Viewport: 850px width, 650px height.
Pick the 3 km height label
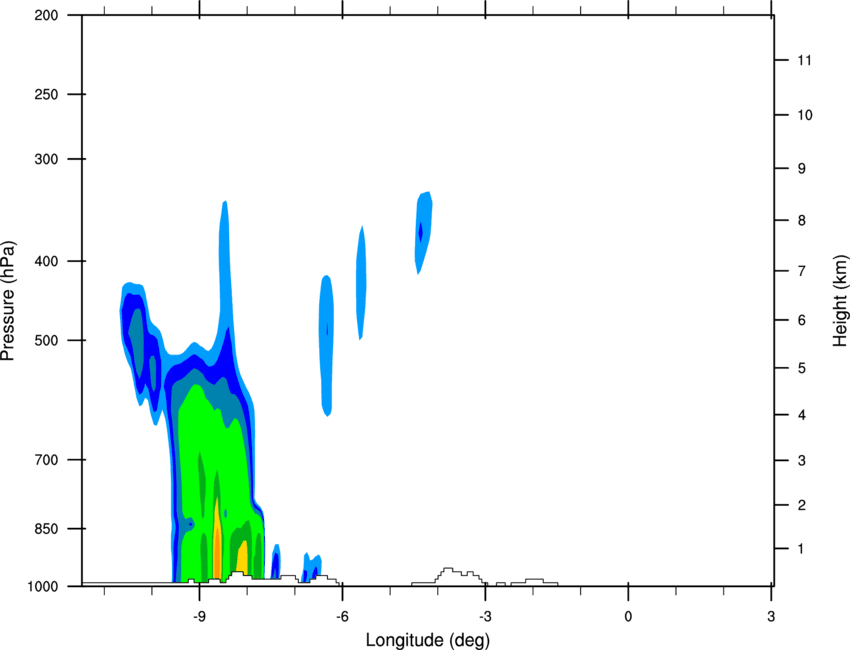[801, 461]
